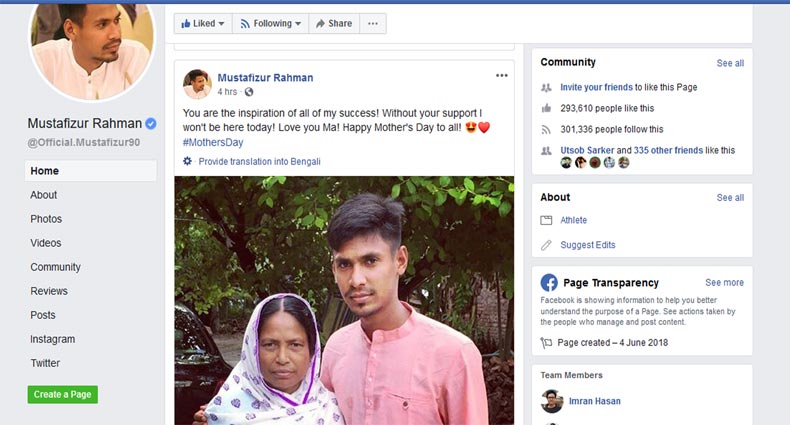The image size is (790, 425).
Task: Open the Following dropdown
Action: coord(271,23)
